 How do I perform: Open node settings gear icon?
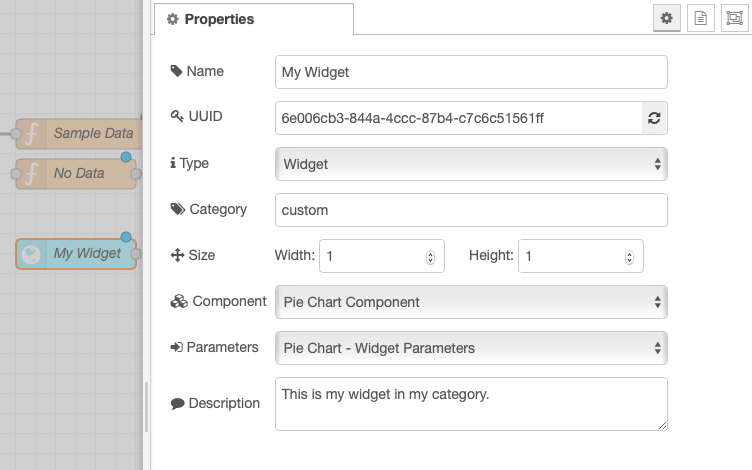tap(667, 18)
